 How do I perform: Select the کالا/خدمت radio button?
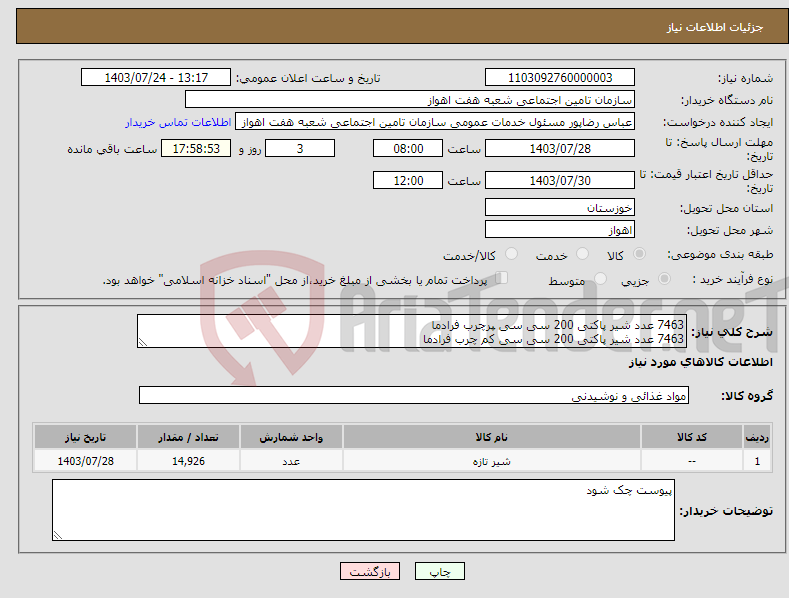(x=511, y=254)
